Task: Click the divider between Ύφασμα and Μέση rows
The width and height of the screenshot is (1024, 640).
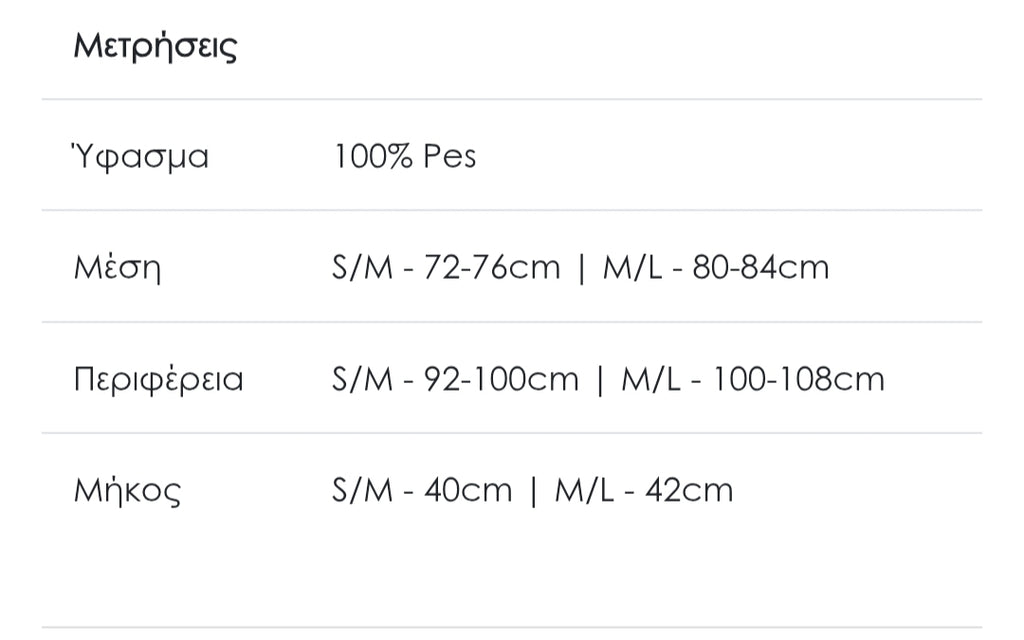Action: [512, 210]
